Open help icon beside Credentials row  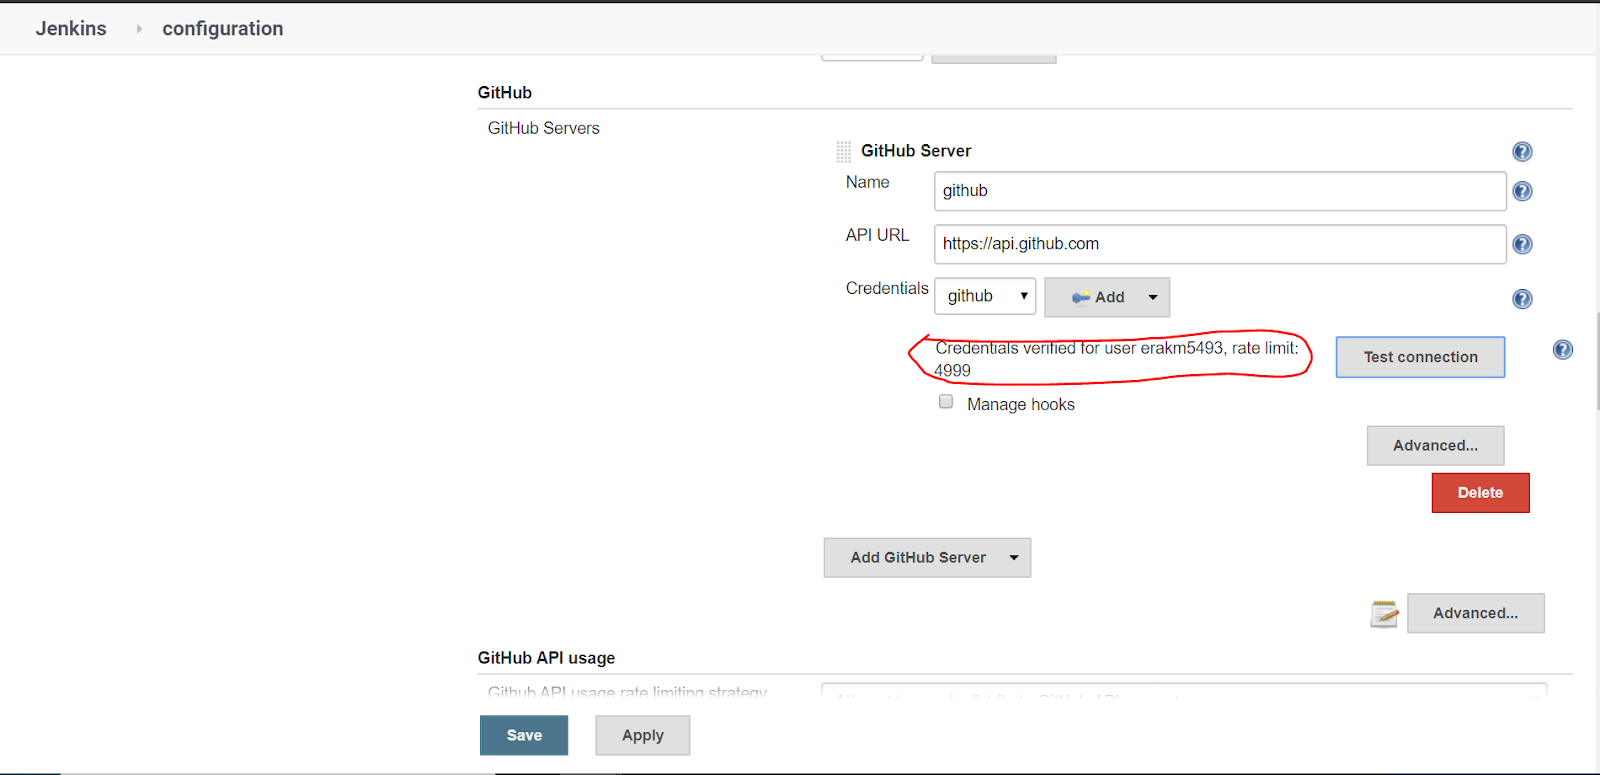1522,299
